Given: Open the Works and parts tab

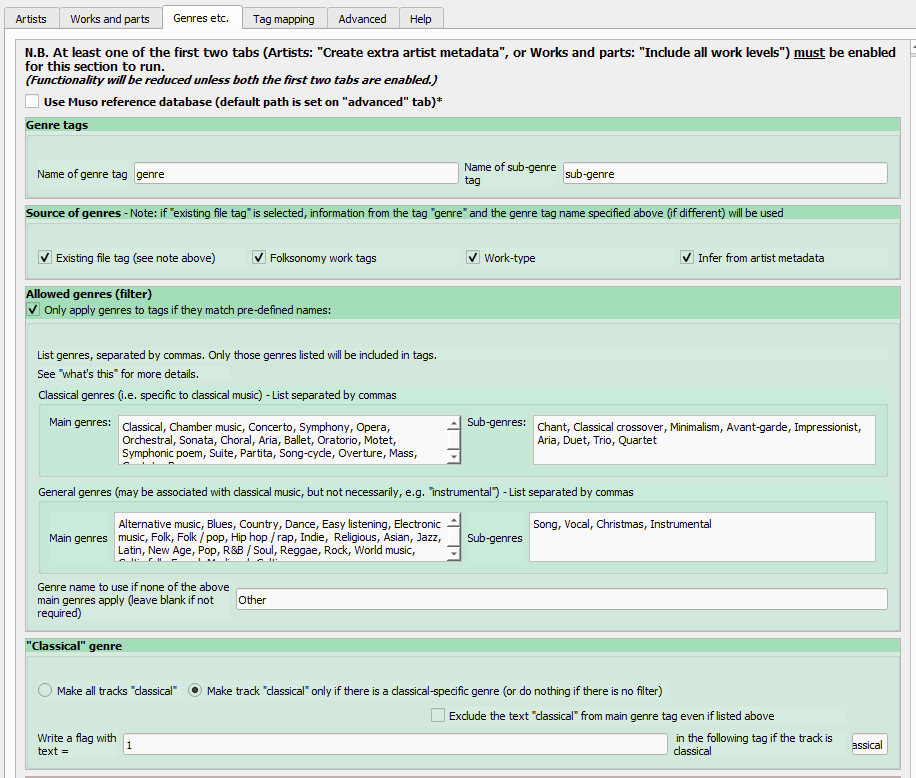Looking at the screenshot, I should click(x=110, y=18).
